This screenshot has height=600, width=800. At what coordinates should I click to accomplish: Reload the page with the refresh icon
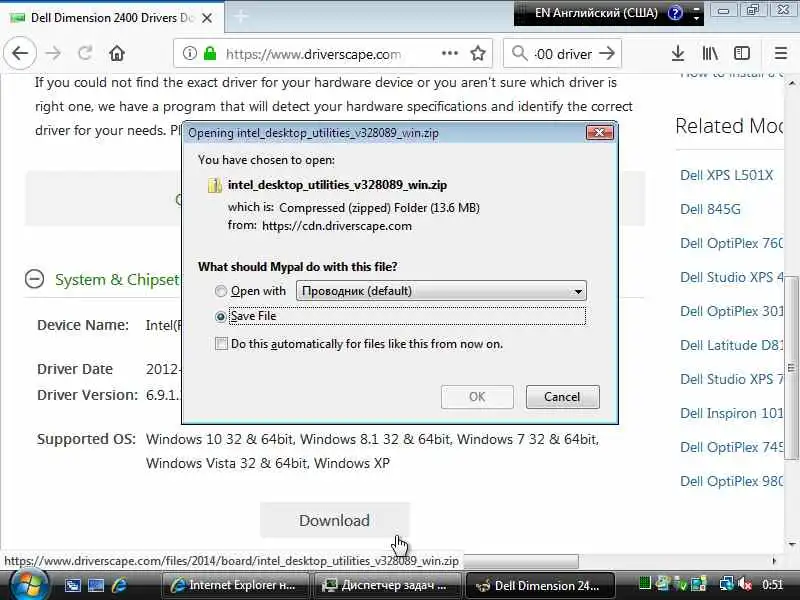click(85, 53)
